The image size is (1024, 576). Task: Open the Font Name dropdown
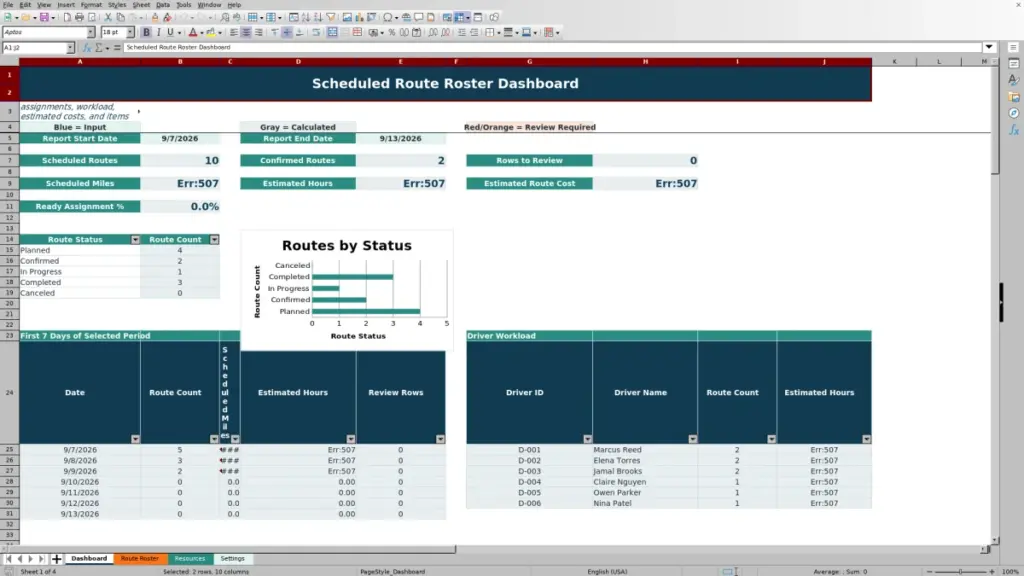pos(90,32)
